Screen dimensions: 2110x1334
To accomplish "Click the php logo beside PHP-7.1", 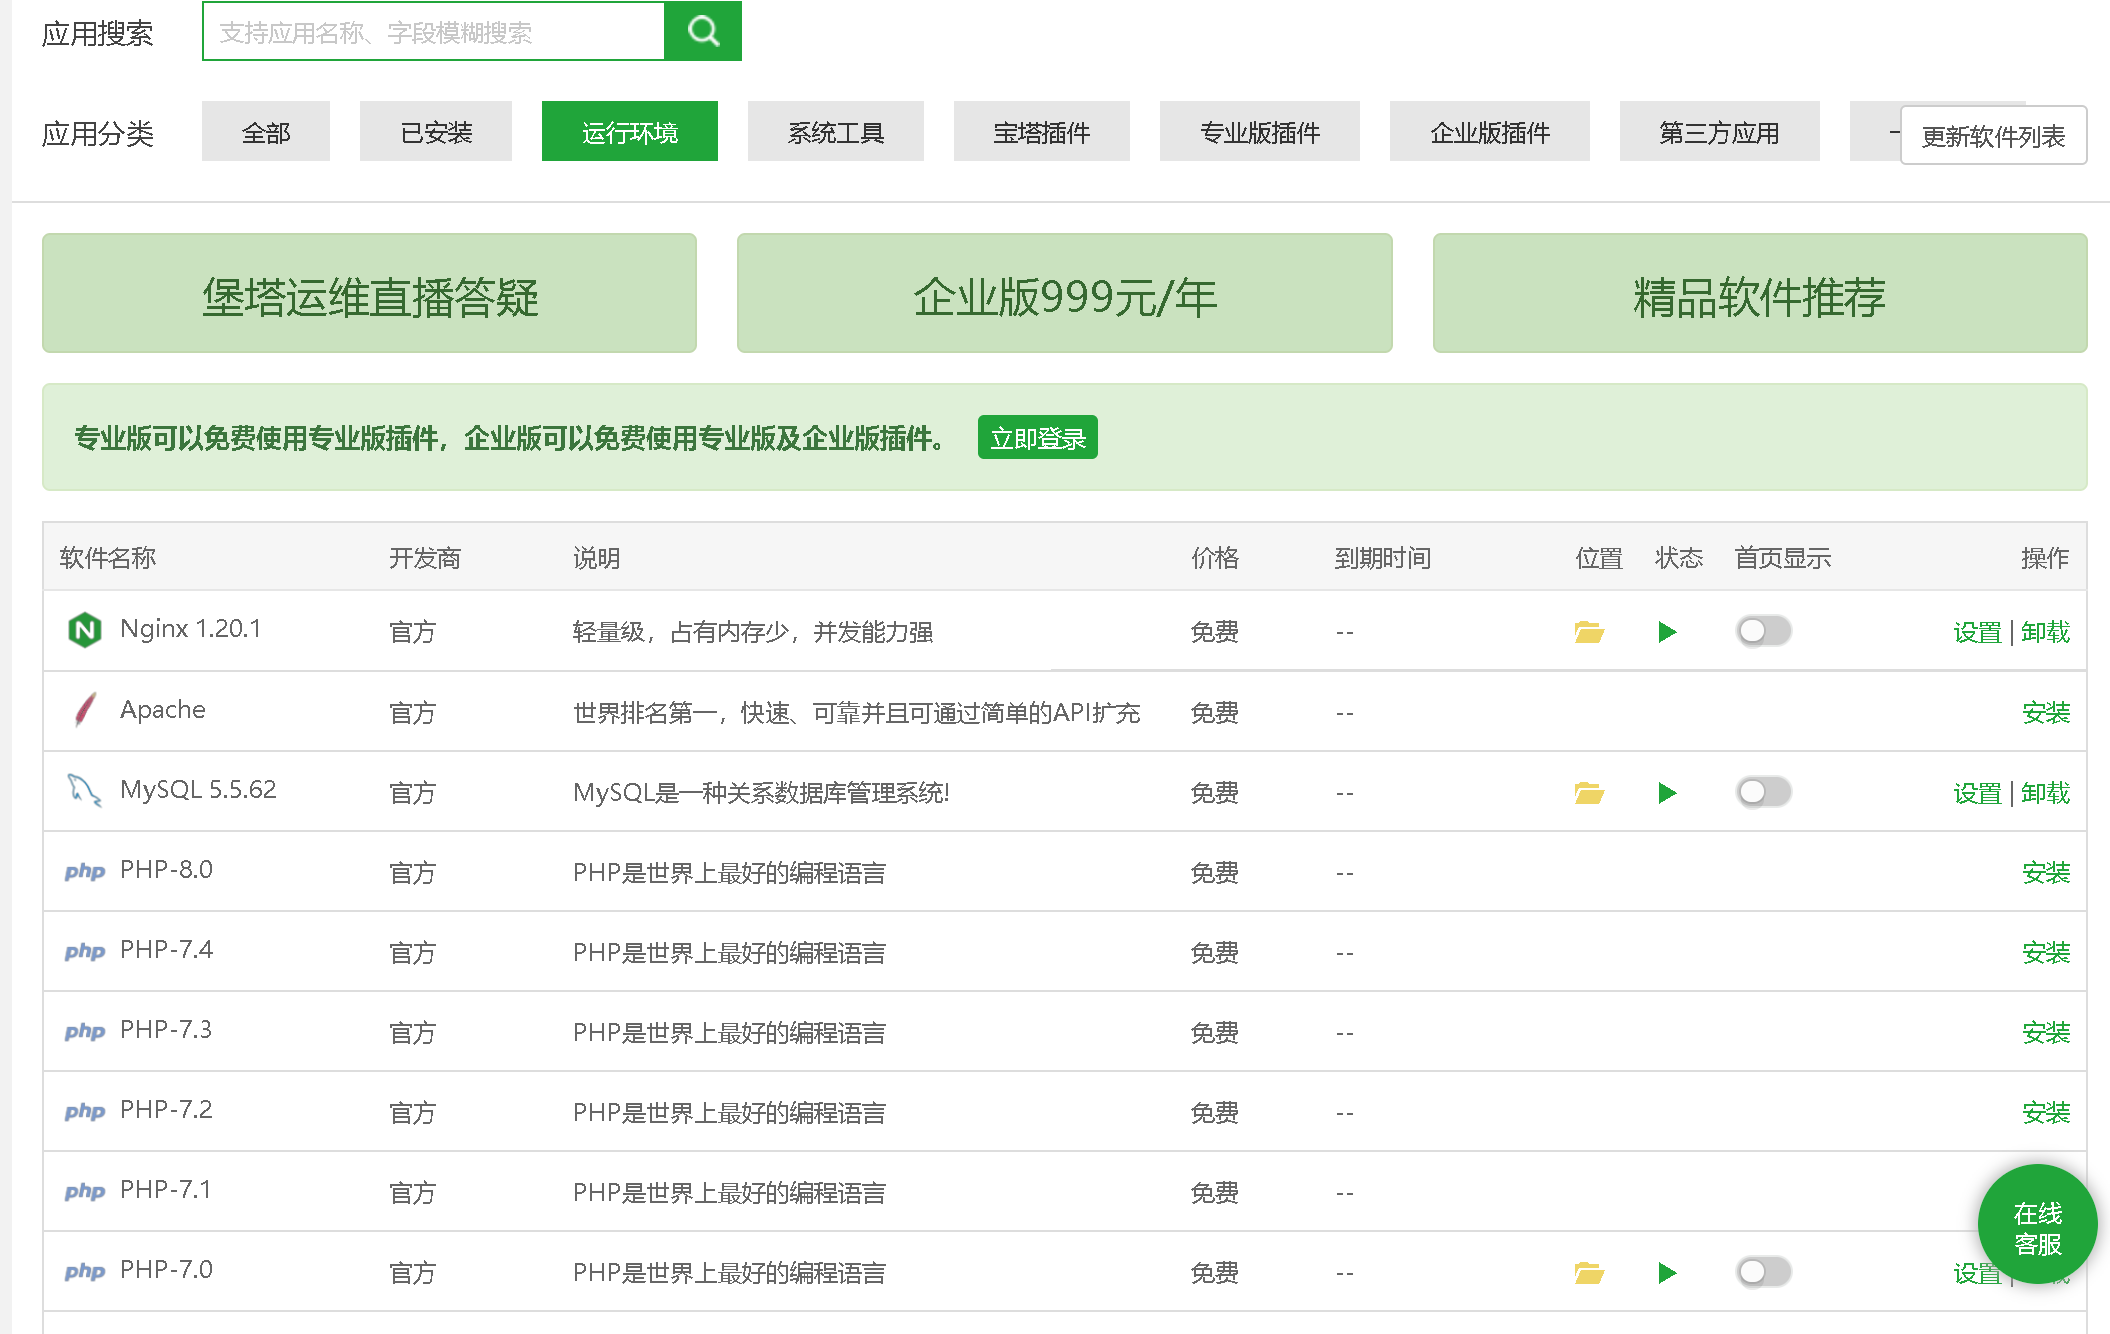I will (x=85, y=1191).
